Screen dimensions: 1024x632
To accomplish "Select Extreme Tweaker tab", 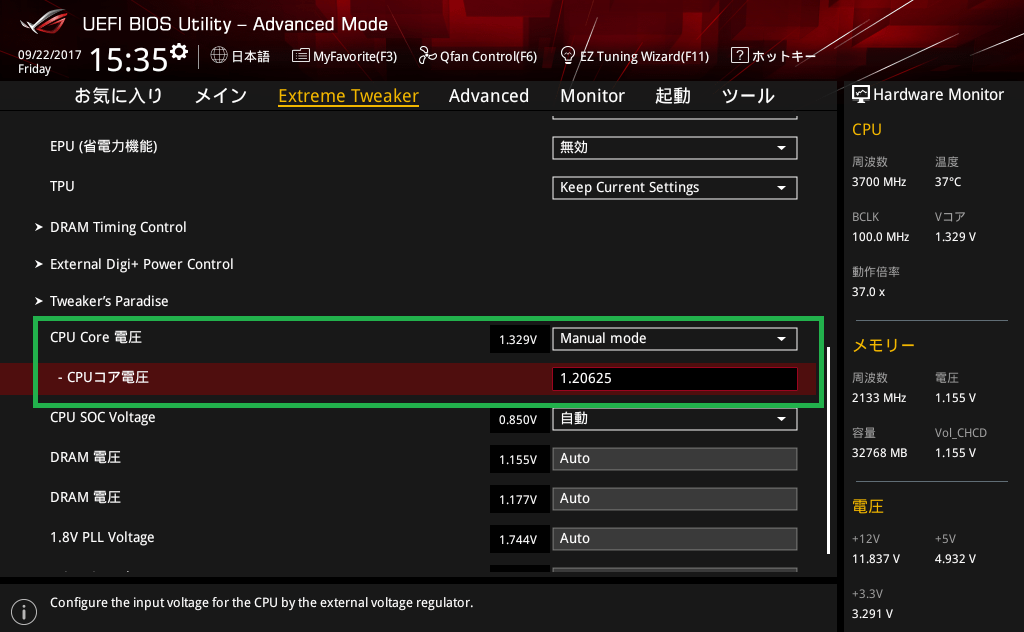I will click(x=348, y=95).
